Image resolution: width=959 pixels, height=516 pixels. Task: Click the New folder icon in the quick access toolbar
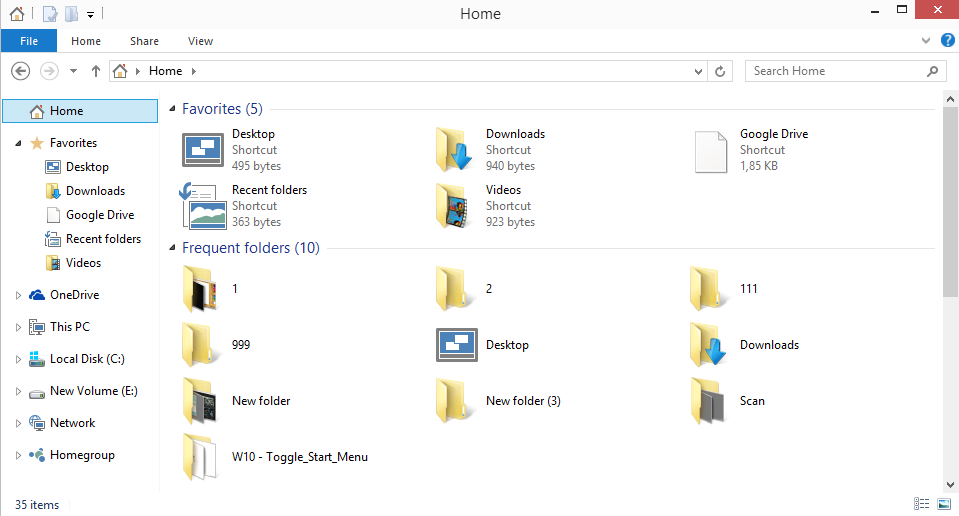[71, 13]
